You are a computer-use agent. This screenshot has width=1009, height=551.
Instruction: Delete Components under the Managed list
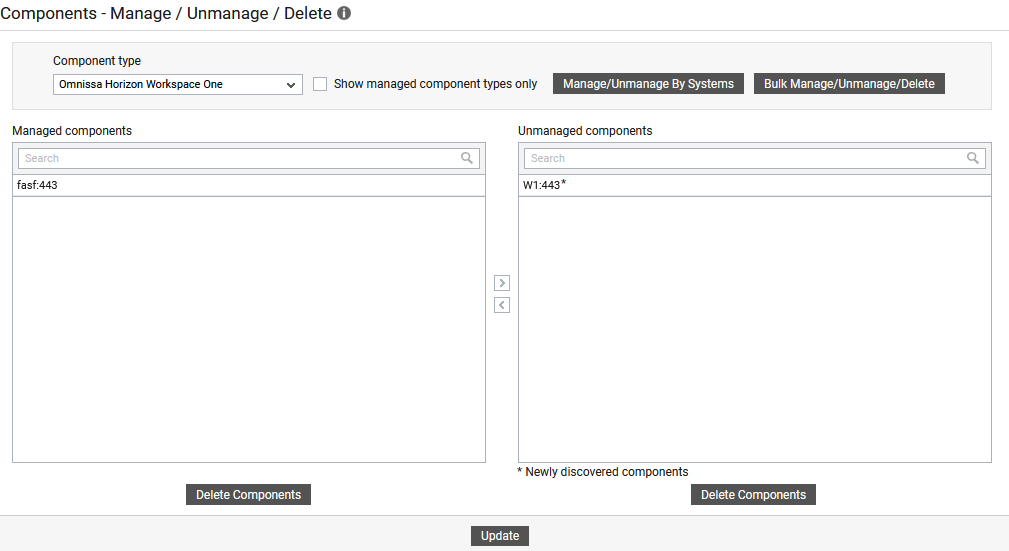(248, 494)
